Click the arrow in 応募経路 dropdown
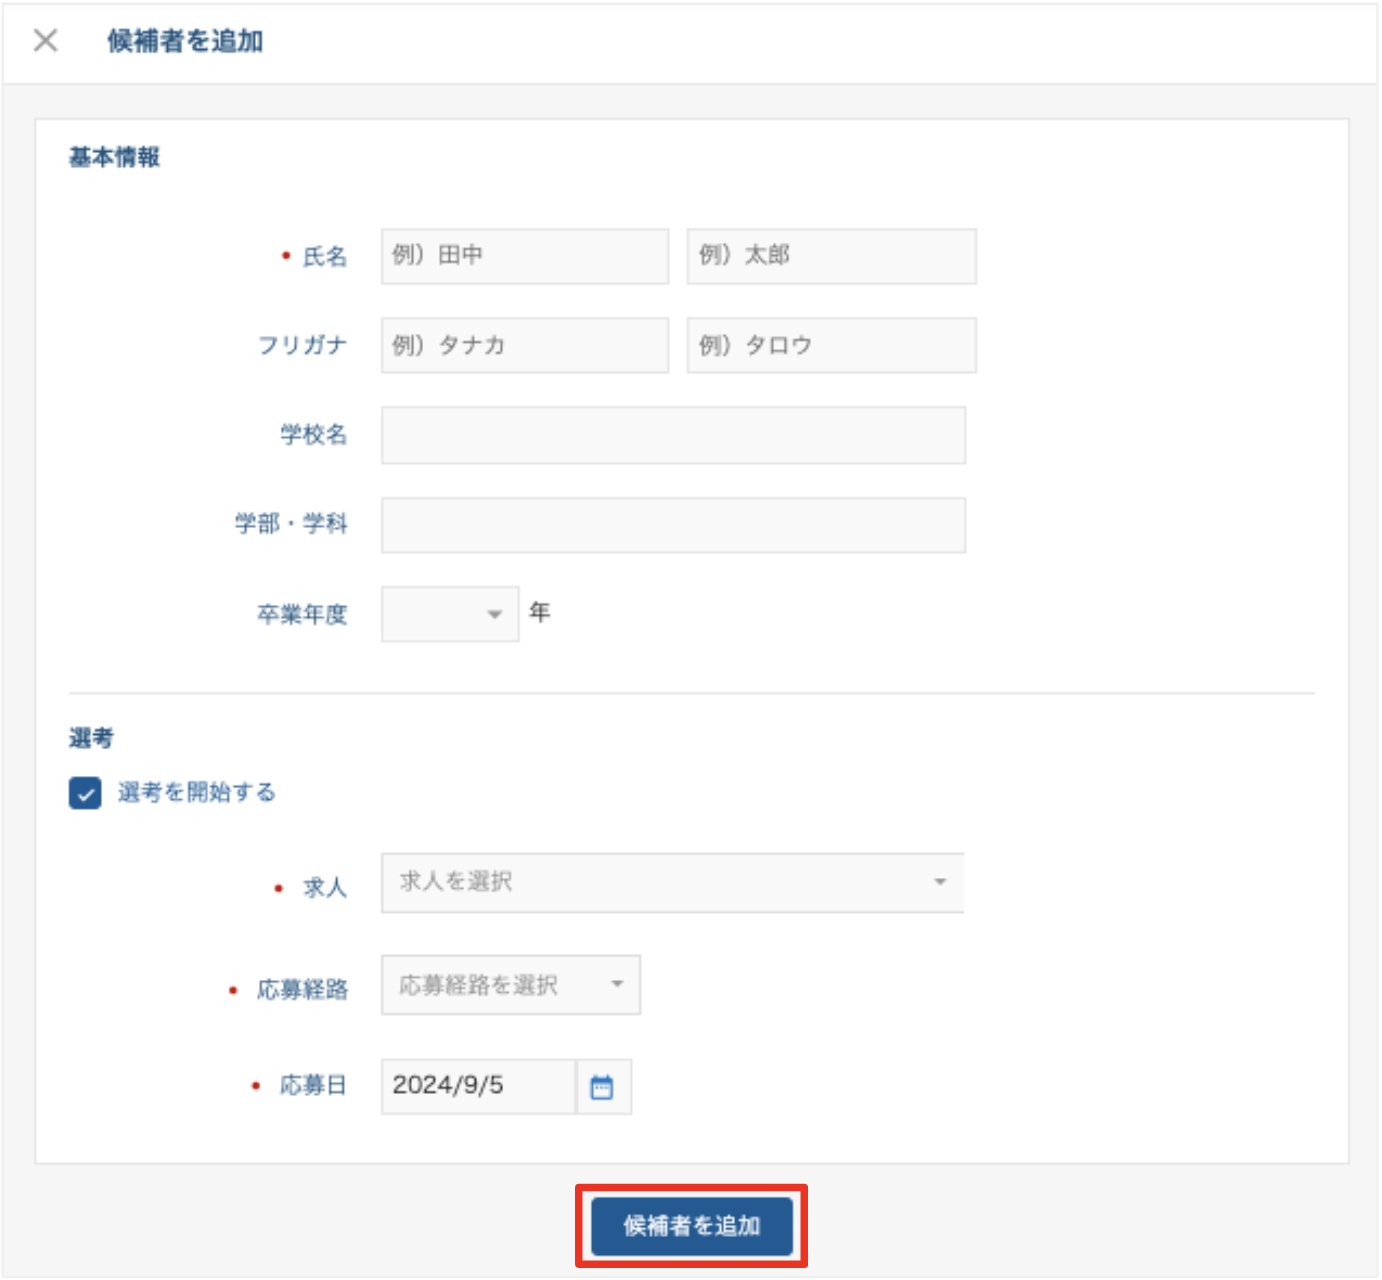Viewport: 1382px width, 1280px height. pyautogui.click(x=617, y=984)
